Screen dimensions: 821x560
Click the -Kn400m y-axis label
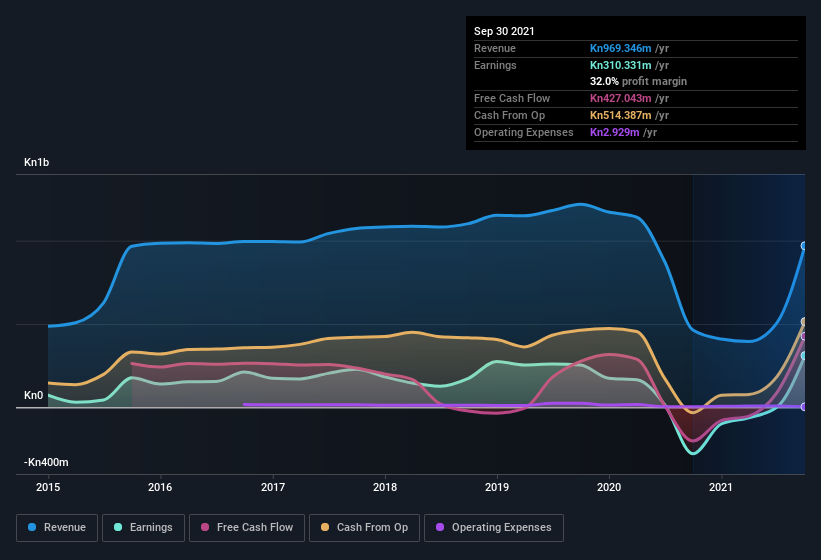[46, 462]
